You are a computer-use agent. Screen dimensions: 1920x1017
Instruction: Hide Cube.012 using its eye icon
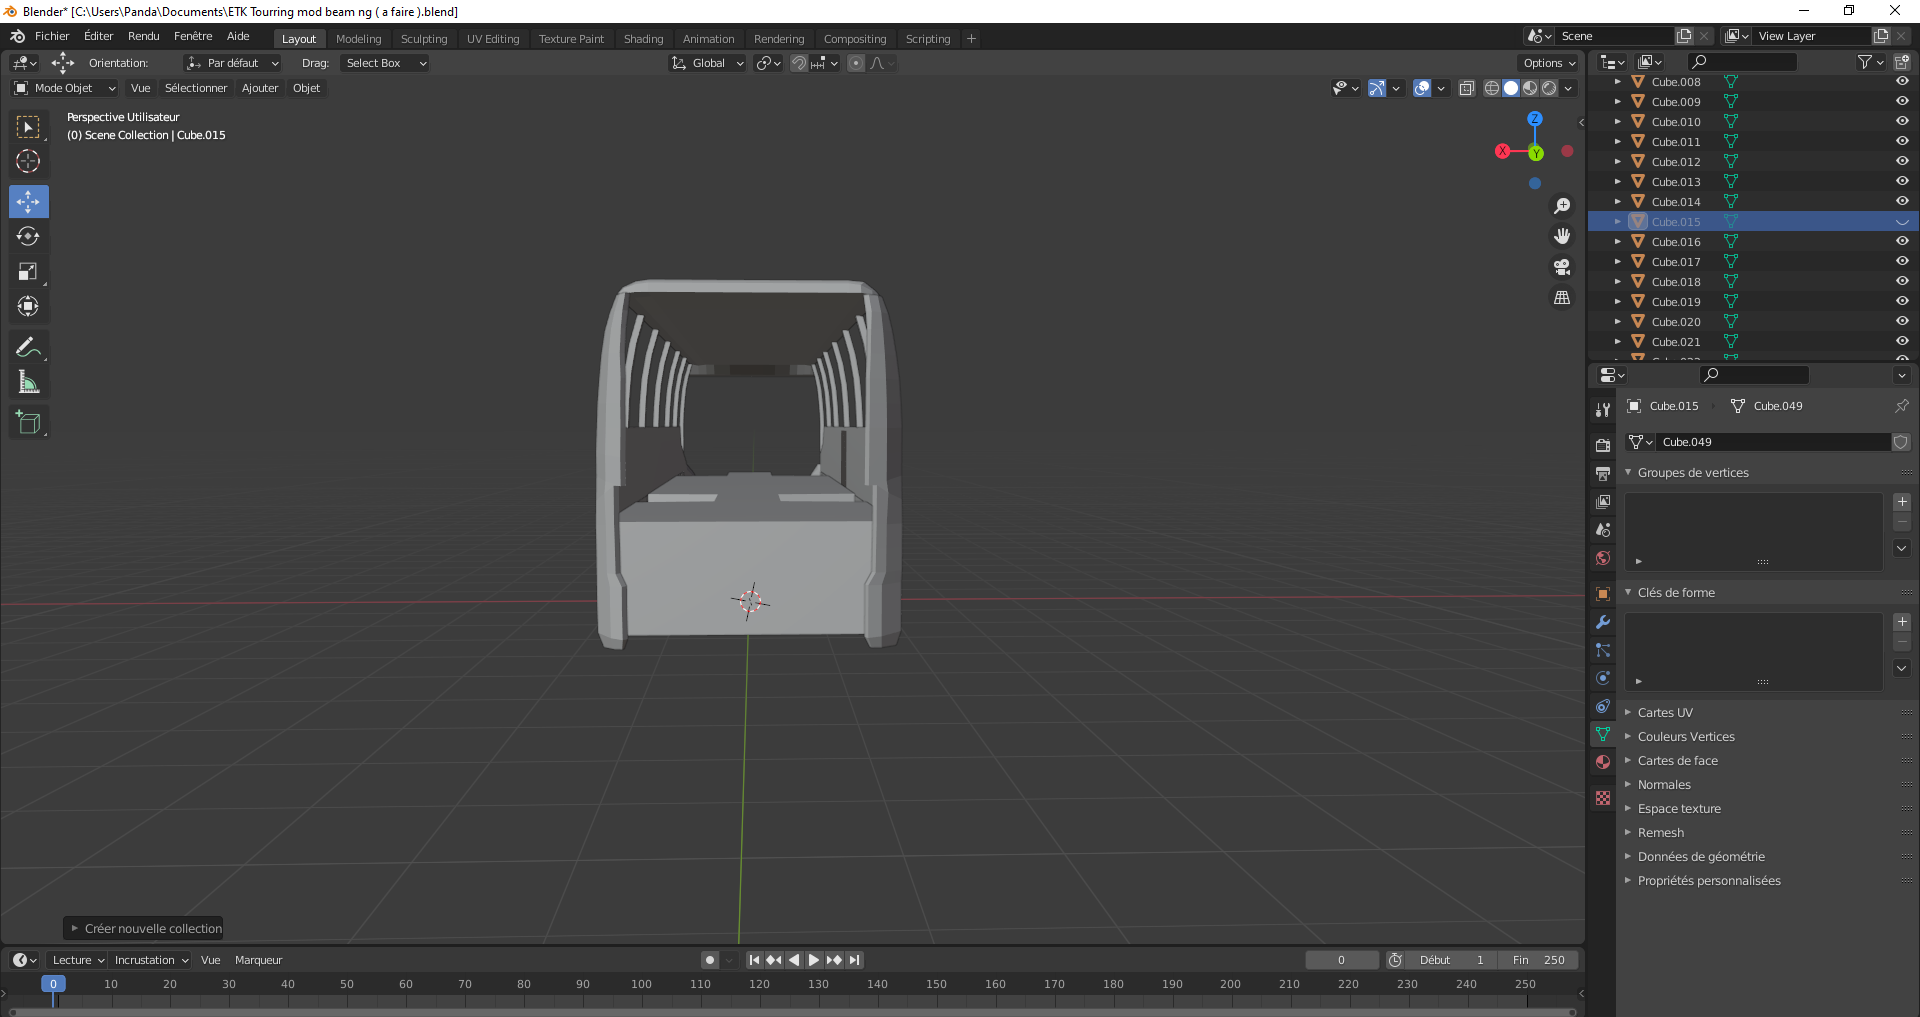pos(1902,161)
